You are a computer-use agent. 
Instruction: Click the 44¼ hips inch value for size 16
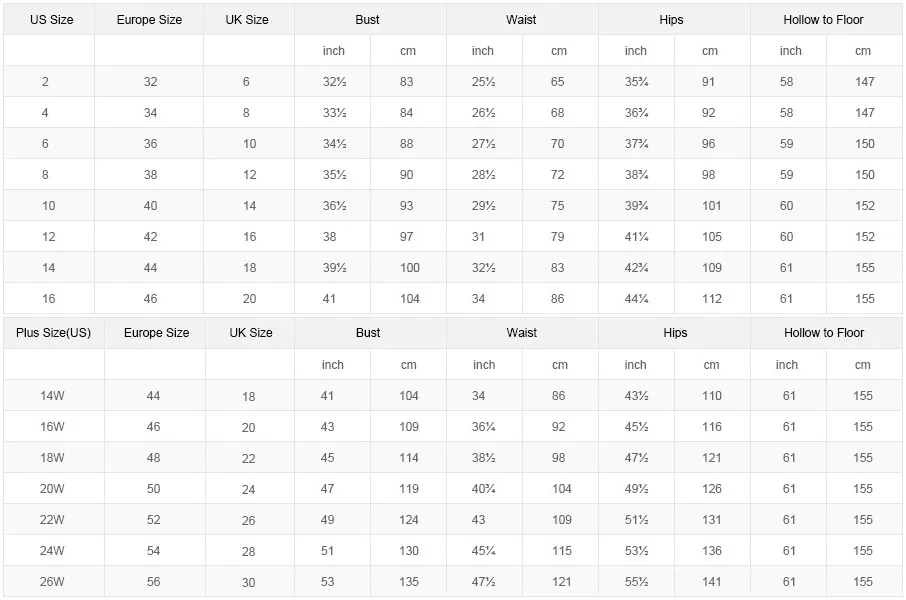tap(637, 299)
